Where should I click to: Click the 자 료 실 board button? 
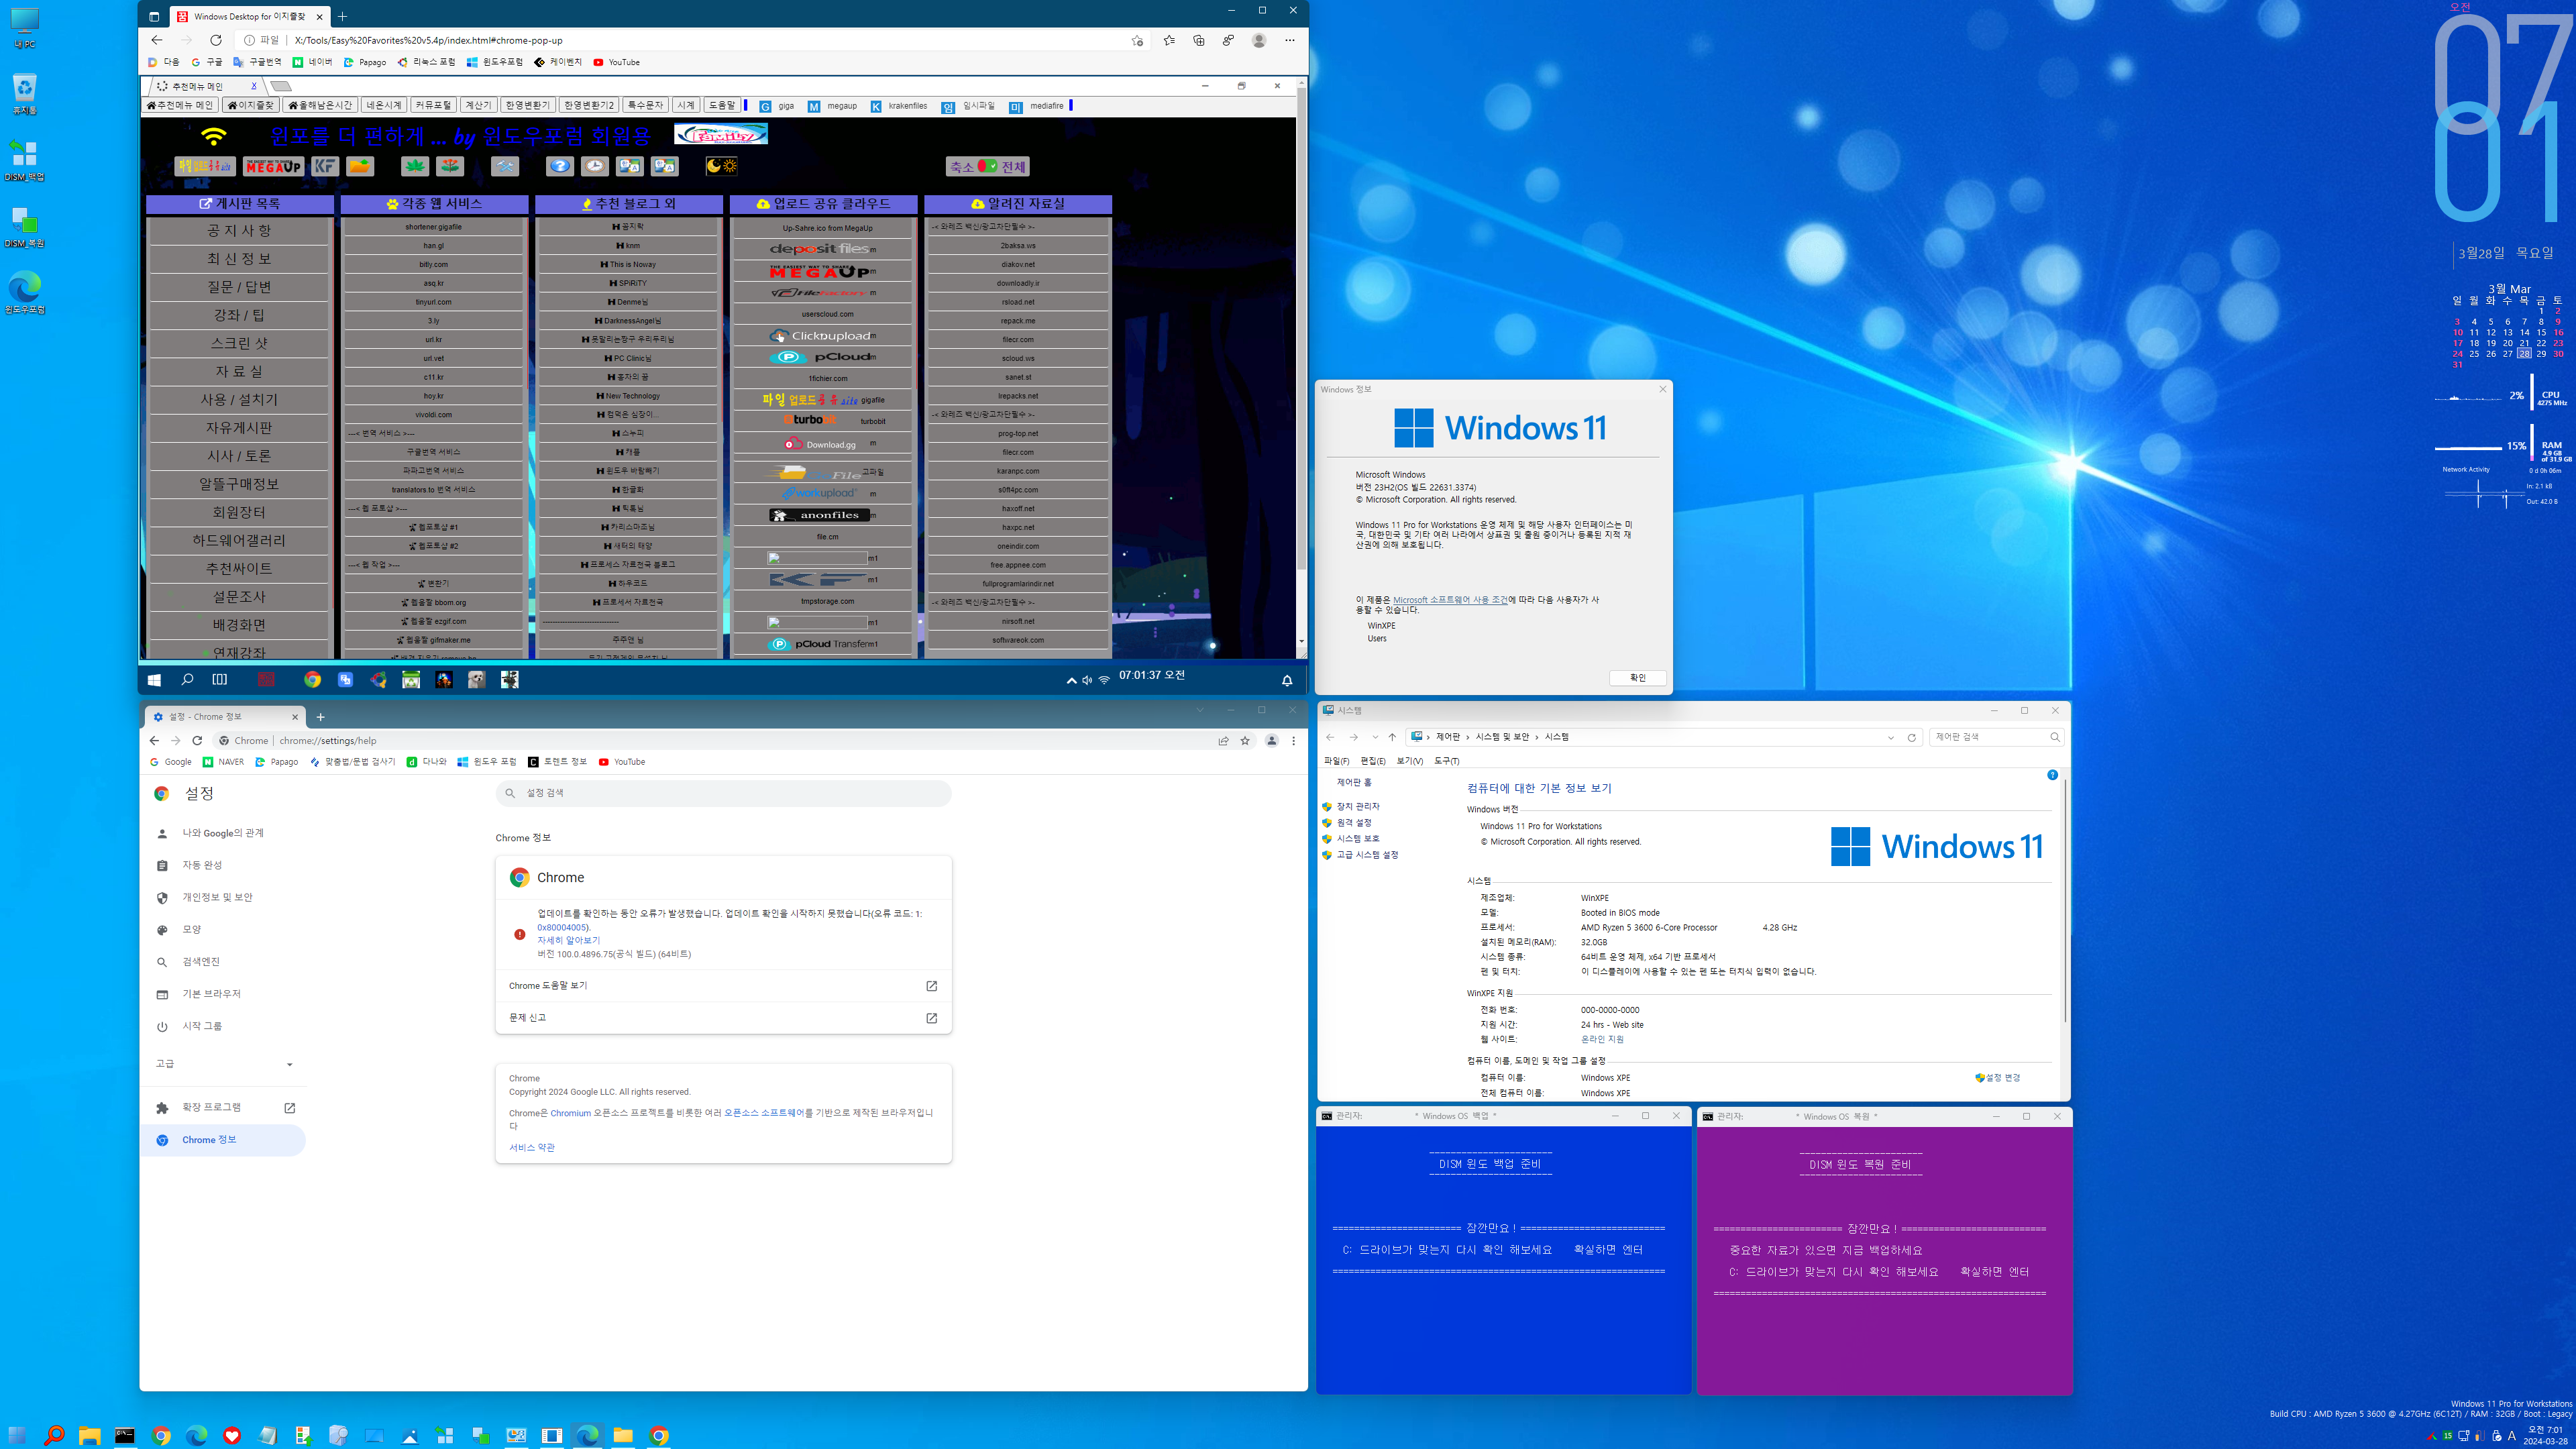[238, 371]
